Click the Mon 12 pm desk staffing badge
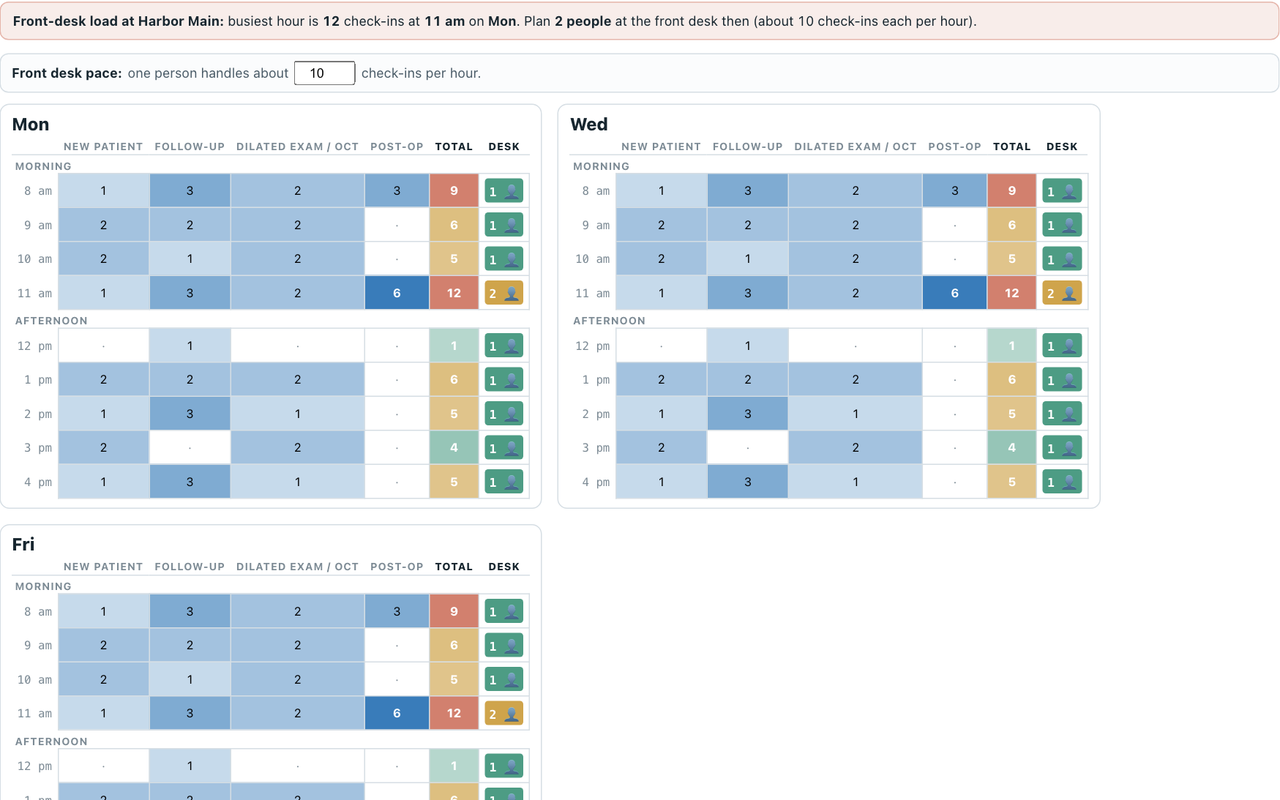 504,346
